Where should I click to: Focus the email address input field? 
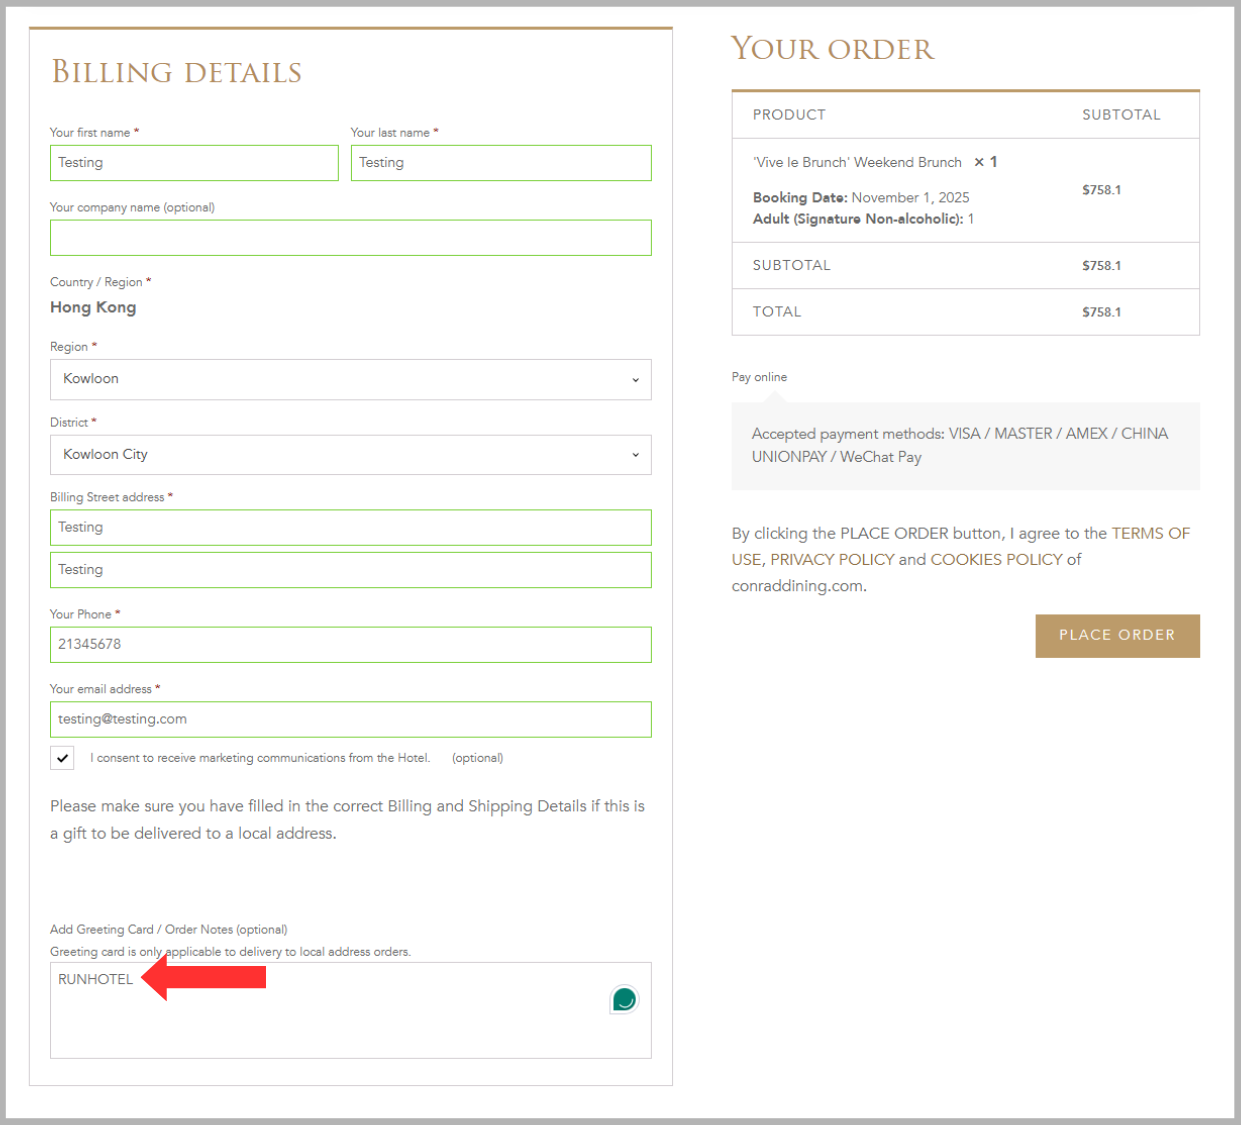pyautogui.click(x=350, y=720)
